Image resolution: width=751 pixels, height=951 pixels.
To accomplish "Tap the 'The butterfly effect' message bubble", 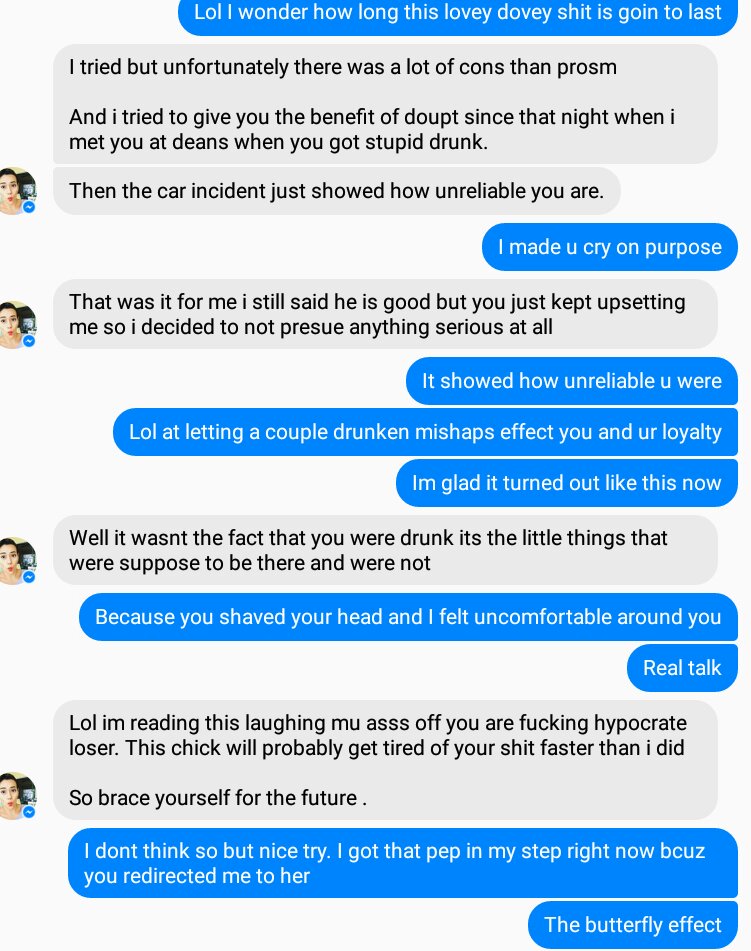I will pyautogui.click(x=633, y=925).
